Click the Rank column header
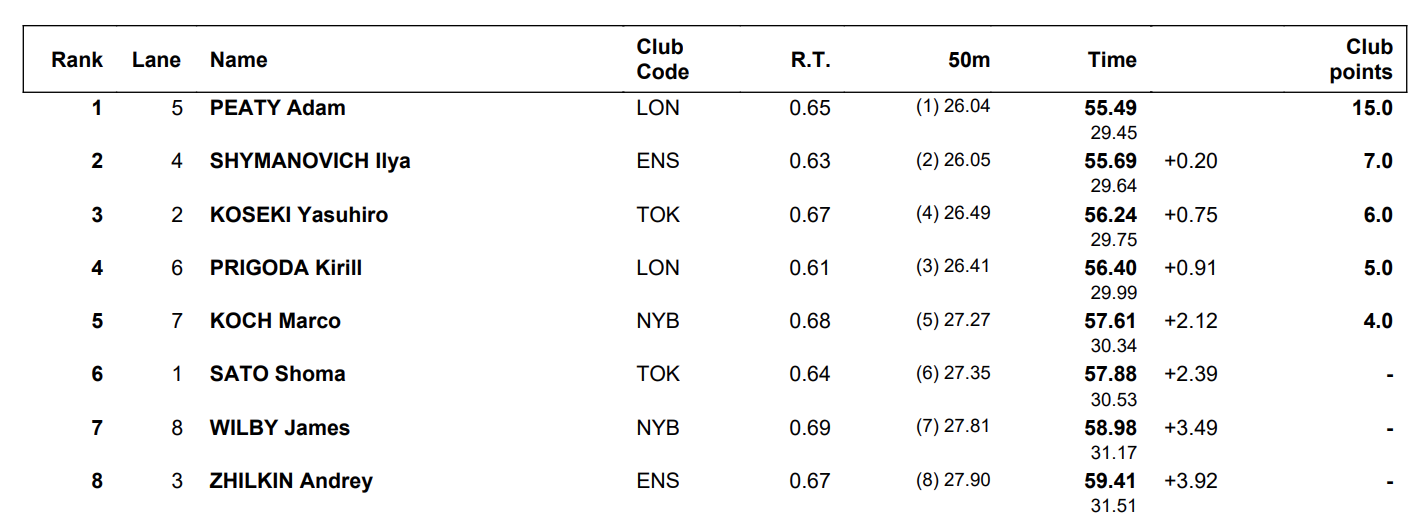The height and width of the screenshot is (518, 1426). (77, 60)
